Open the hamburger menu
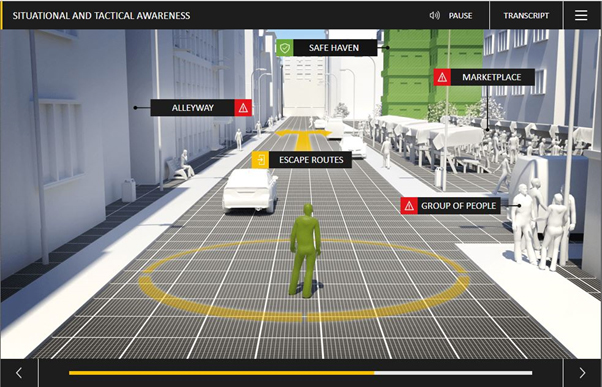 pyautogui.click(x=581, y=15)
